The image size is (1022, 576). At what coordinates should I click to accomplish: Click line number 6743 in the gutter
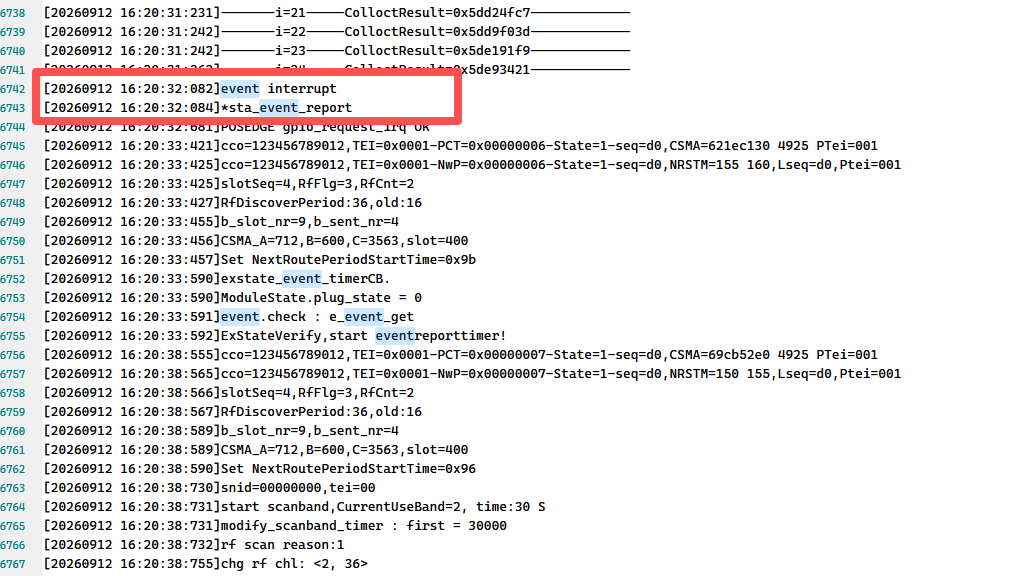click(13, 108)
